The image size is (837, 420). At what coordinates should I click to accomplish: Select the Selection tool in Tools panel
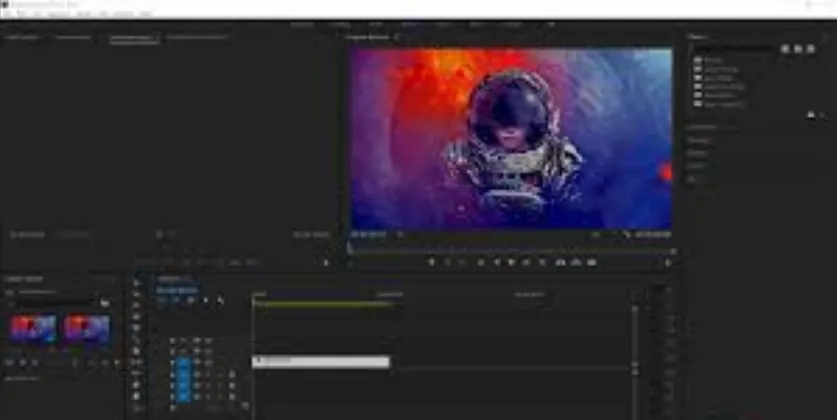pos(137,283)
